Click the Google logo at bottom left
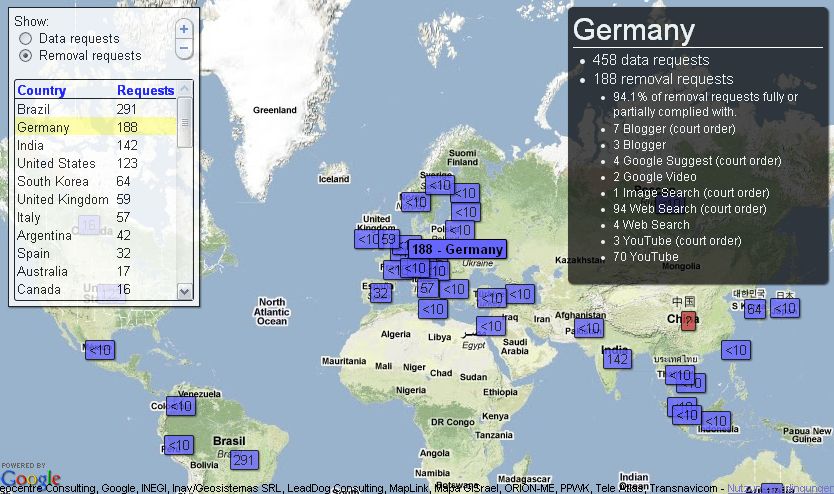This screenshot has height=494, width=834. tap(31, 478)
